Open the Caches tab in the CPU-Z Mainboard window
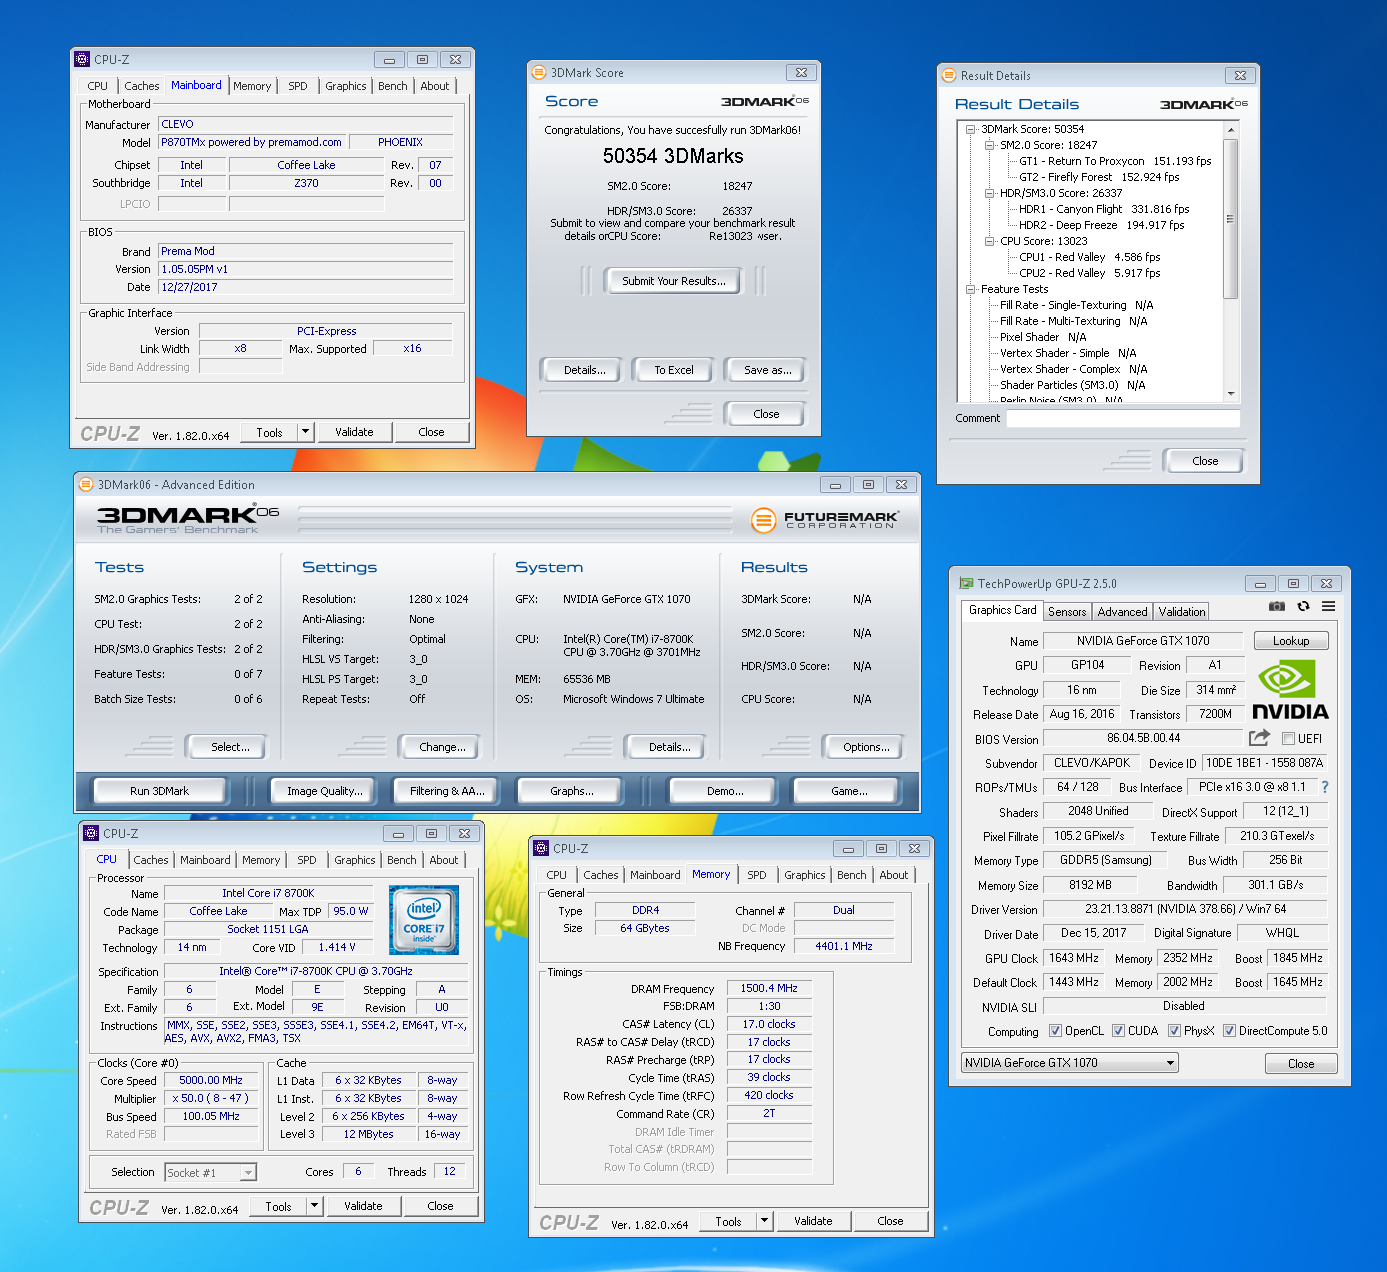The width and height of the screenshot is (1387, 1272). (x=142, y=86)
